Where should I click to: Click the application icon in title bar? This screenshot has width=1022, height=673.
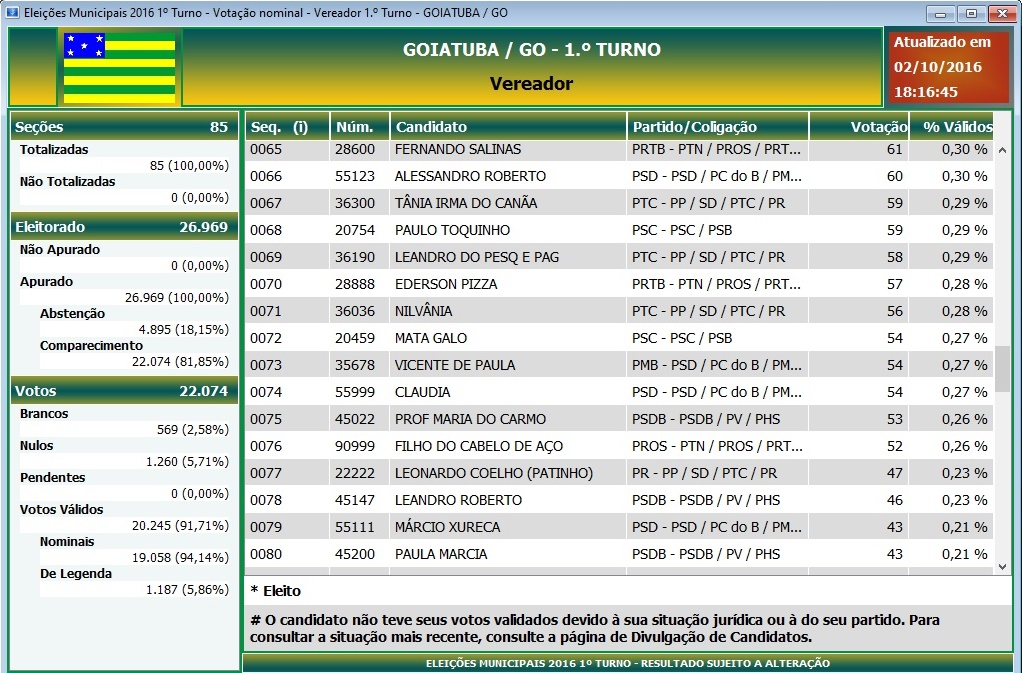click(x=11, y=12)
